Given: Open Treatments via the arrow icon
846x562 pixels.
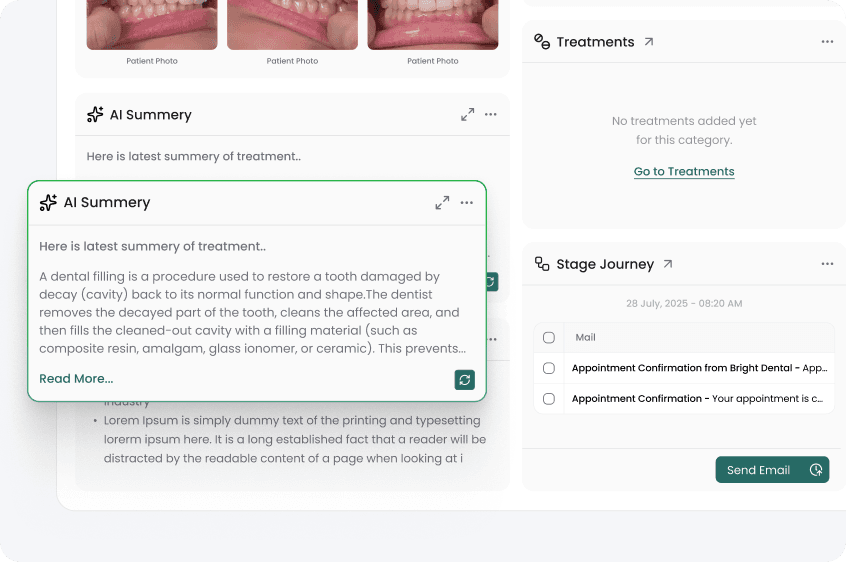Looking at the screenshot, I should (649, 42).
